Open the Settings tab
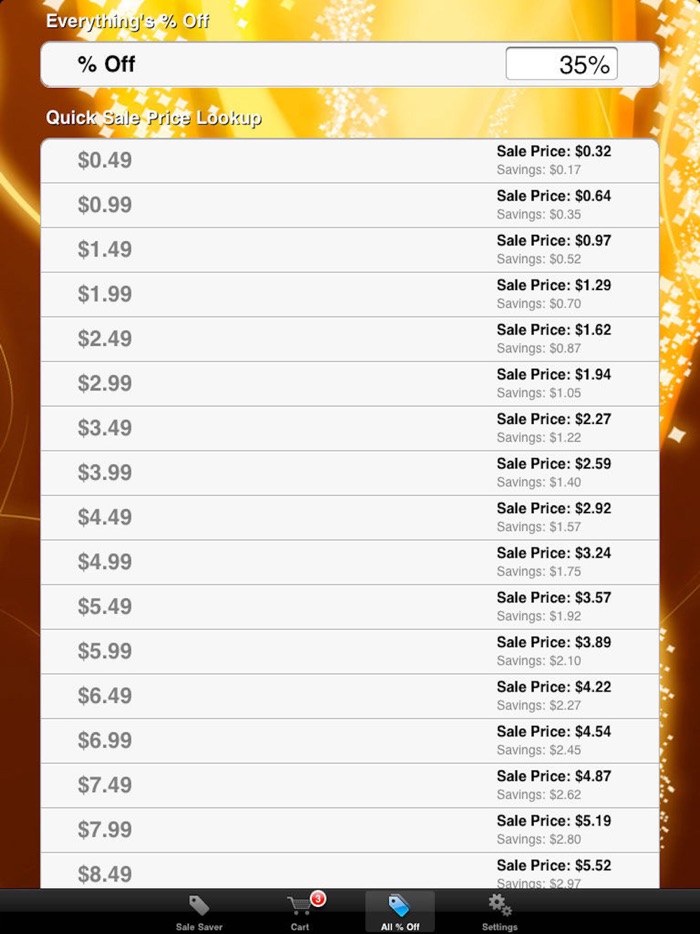This screenshot has height=934, width=700. click(x=499, y=910)
